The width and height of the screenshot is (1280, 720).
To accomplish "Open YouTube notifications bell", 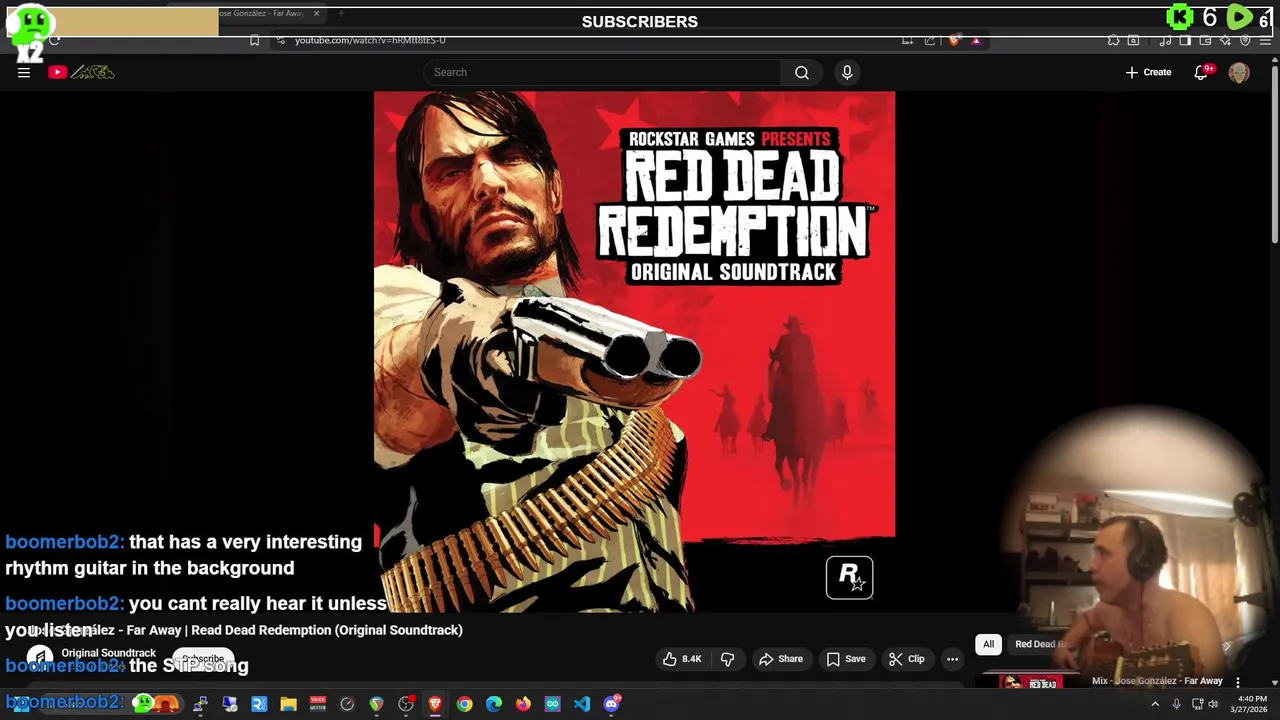I will click(x=1201, y=72).
